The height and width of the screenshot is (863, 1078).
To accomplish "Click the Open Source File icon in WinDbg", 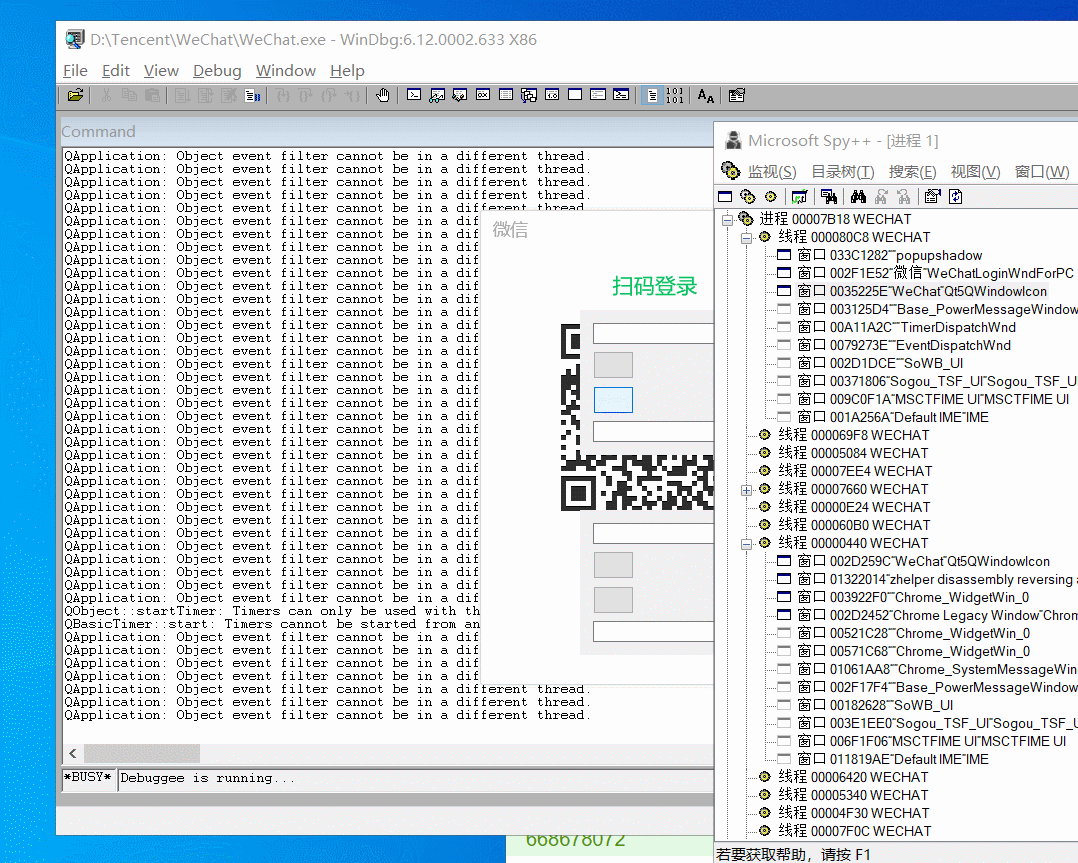I will pos(75,96).
